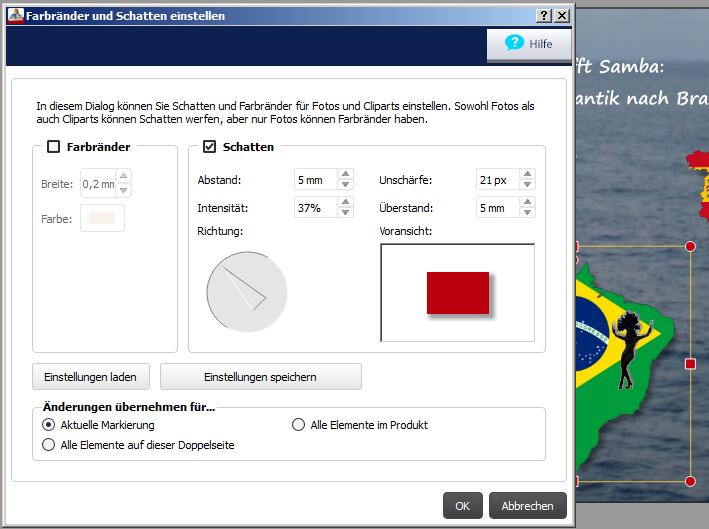Click the Breite 0,2 mm field

tap(99, 184)
